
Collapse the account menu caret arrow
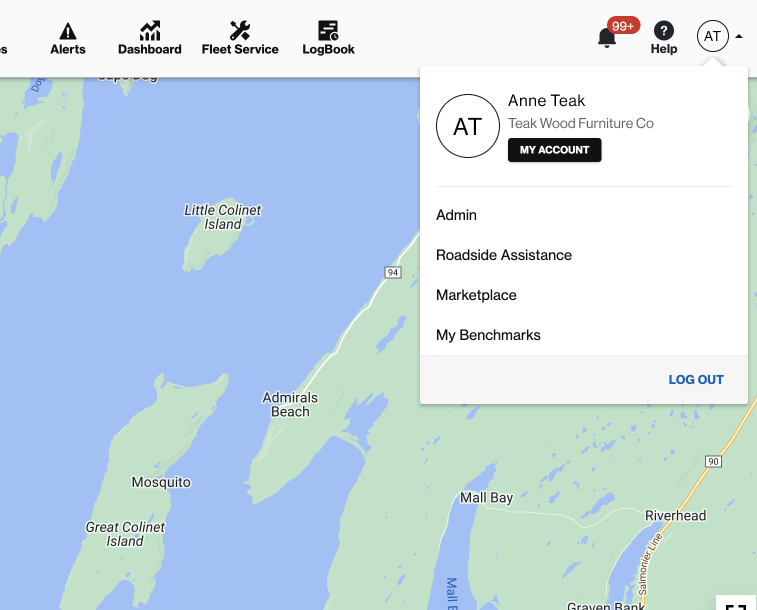point(739,37)
